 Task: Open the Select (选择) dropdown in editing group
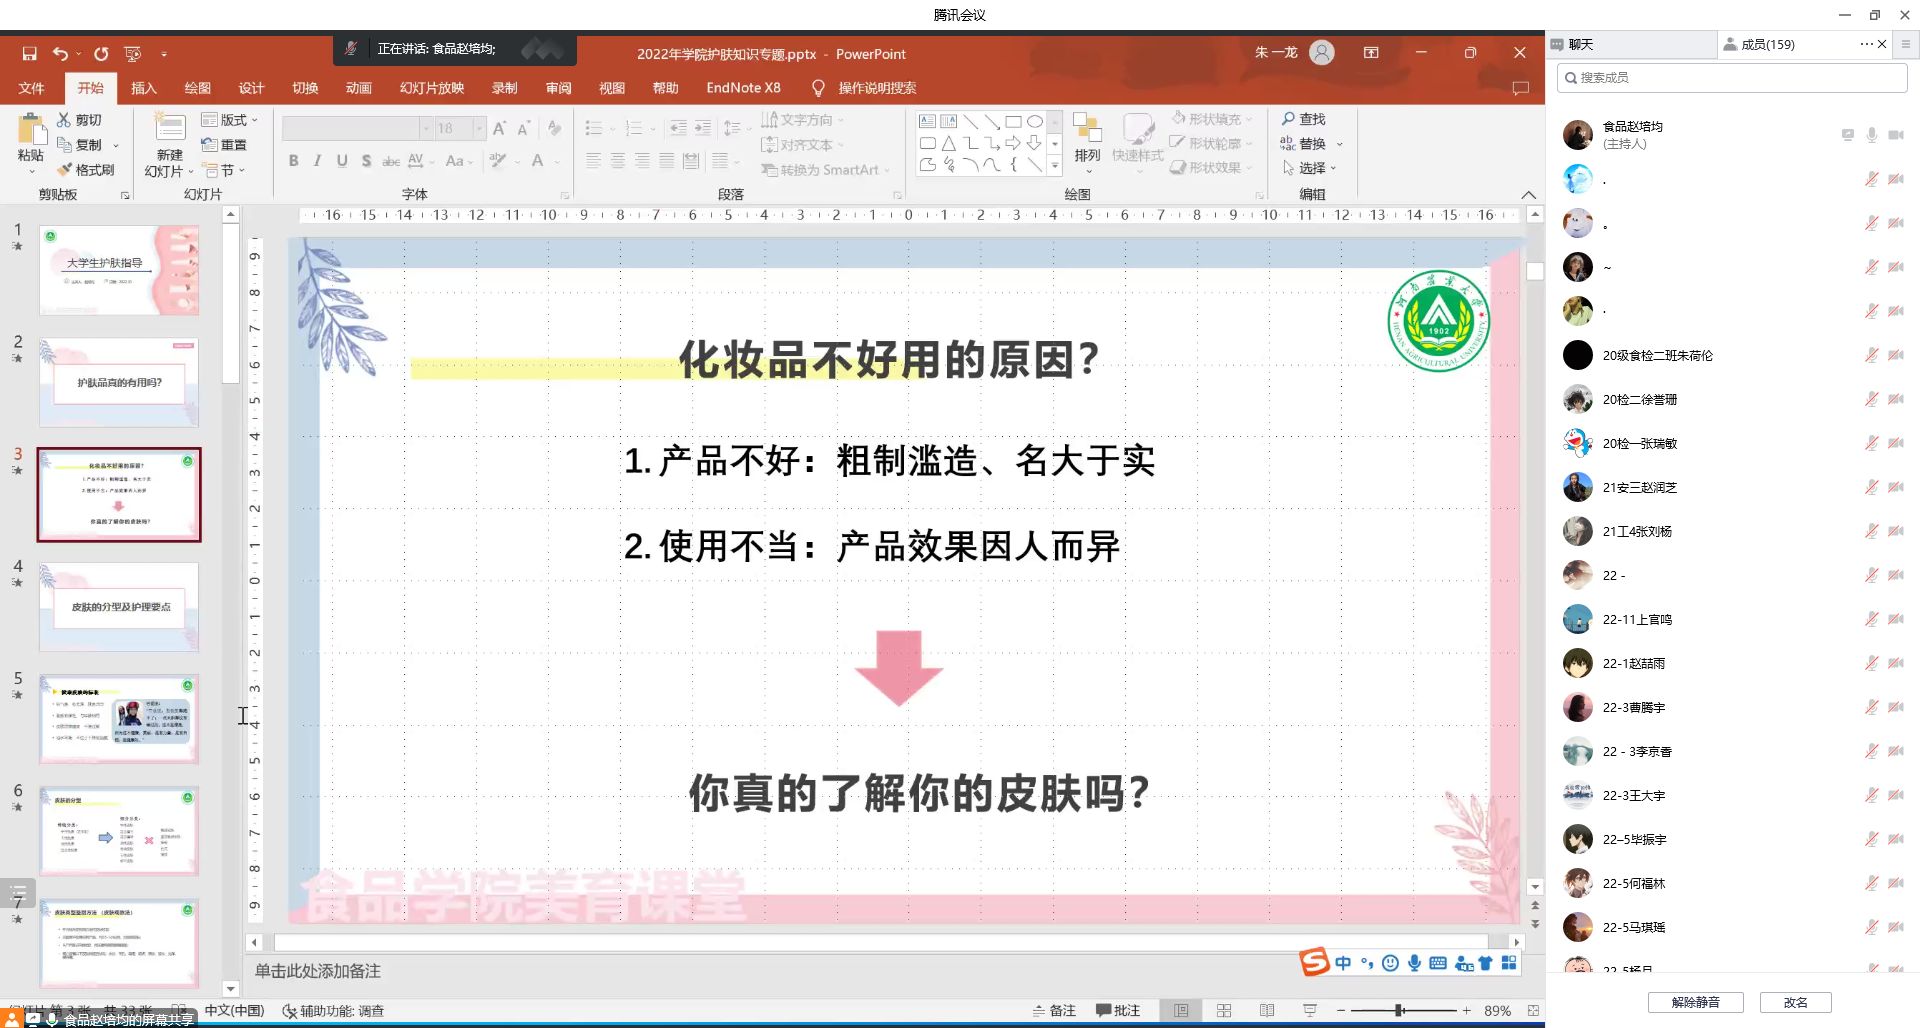click(1310, 168)
